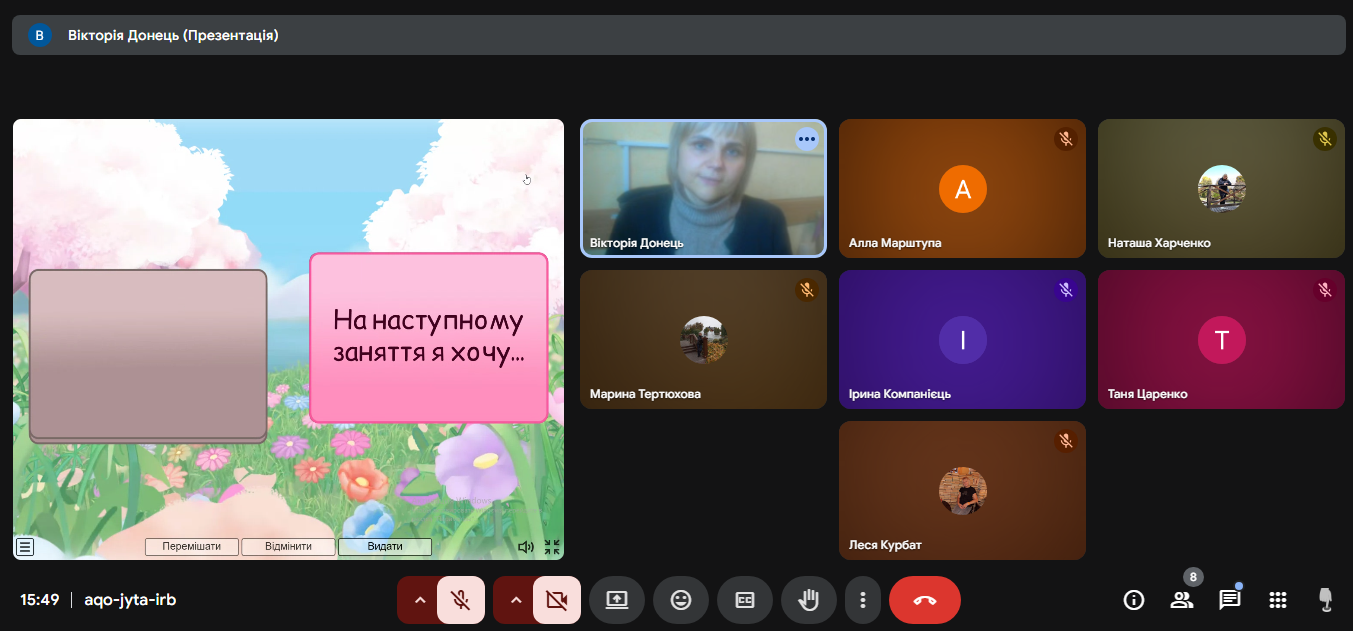
Task: Click the Перемішати button
Action: pos(191,547)
